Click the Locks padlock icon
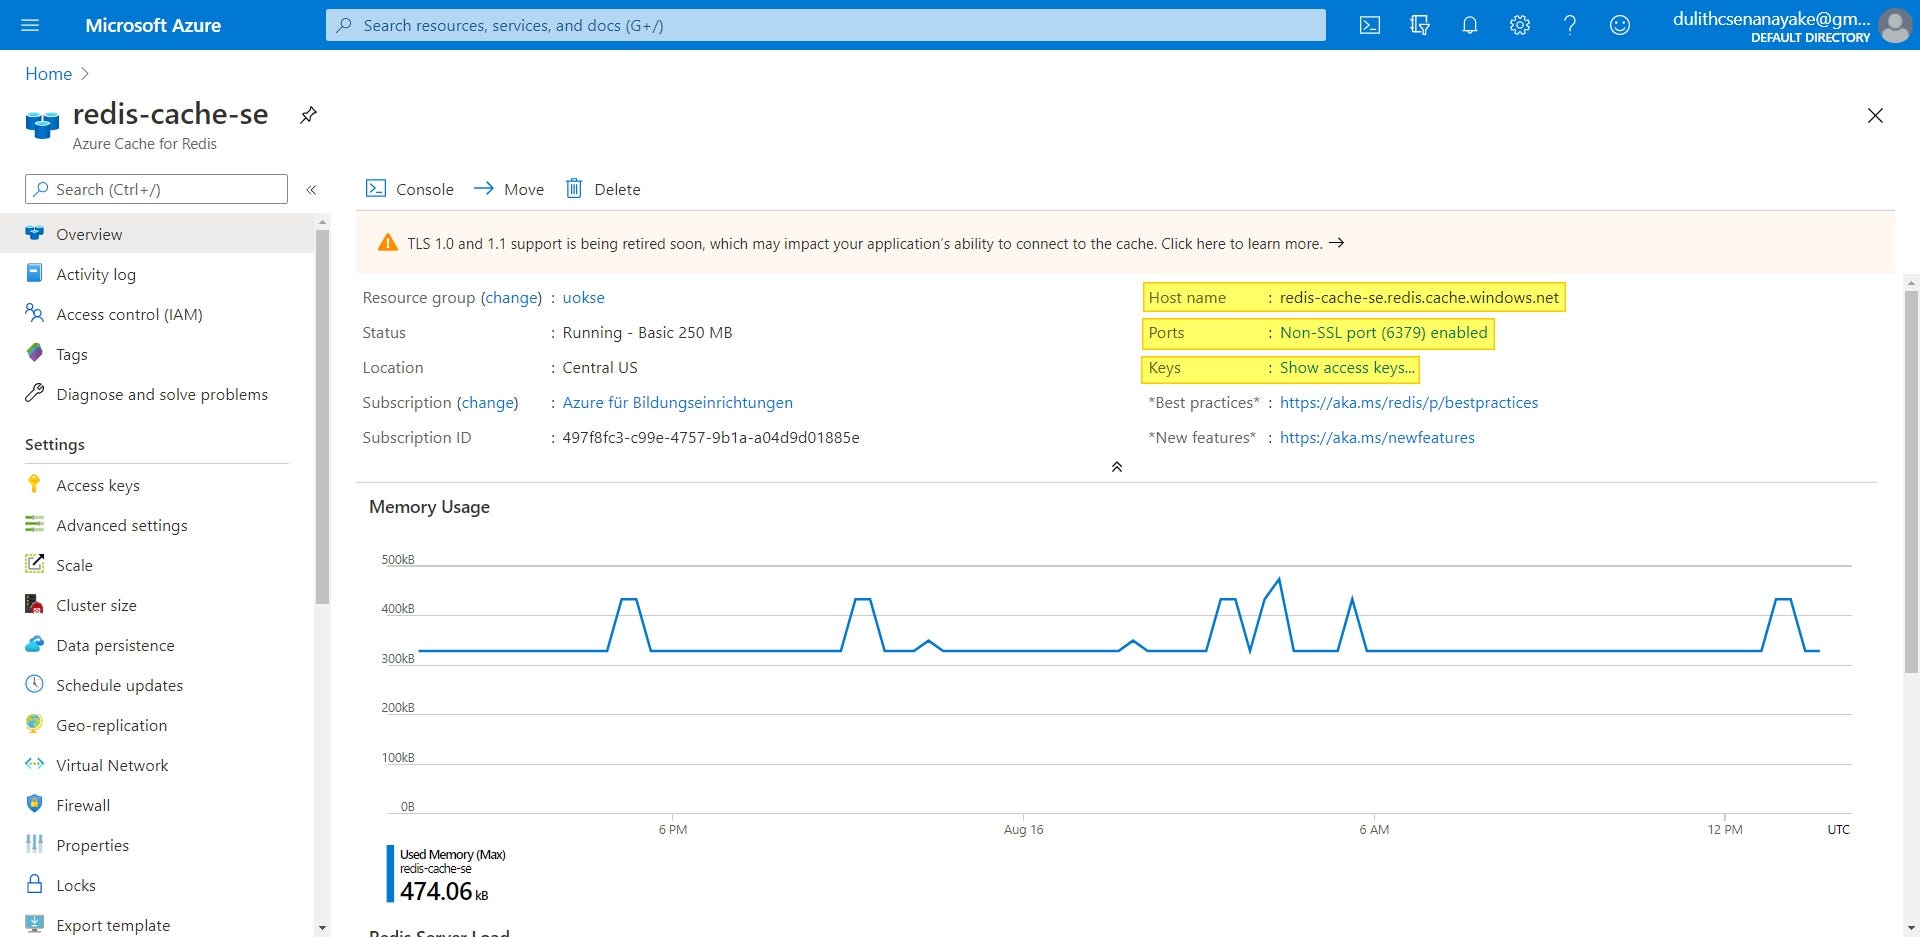Screen dimensions: 1920x937 [34, 884]
